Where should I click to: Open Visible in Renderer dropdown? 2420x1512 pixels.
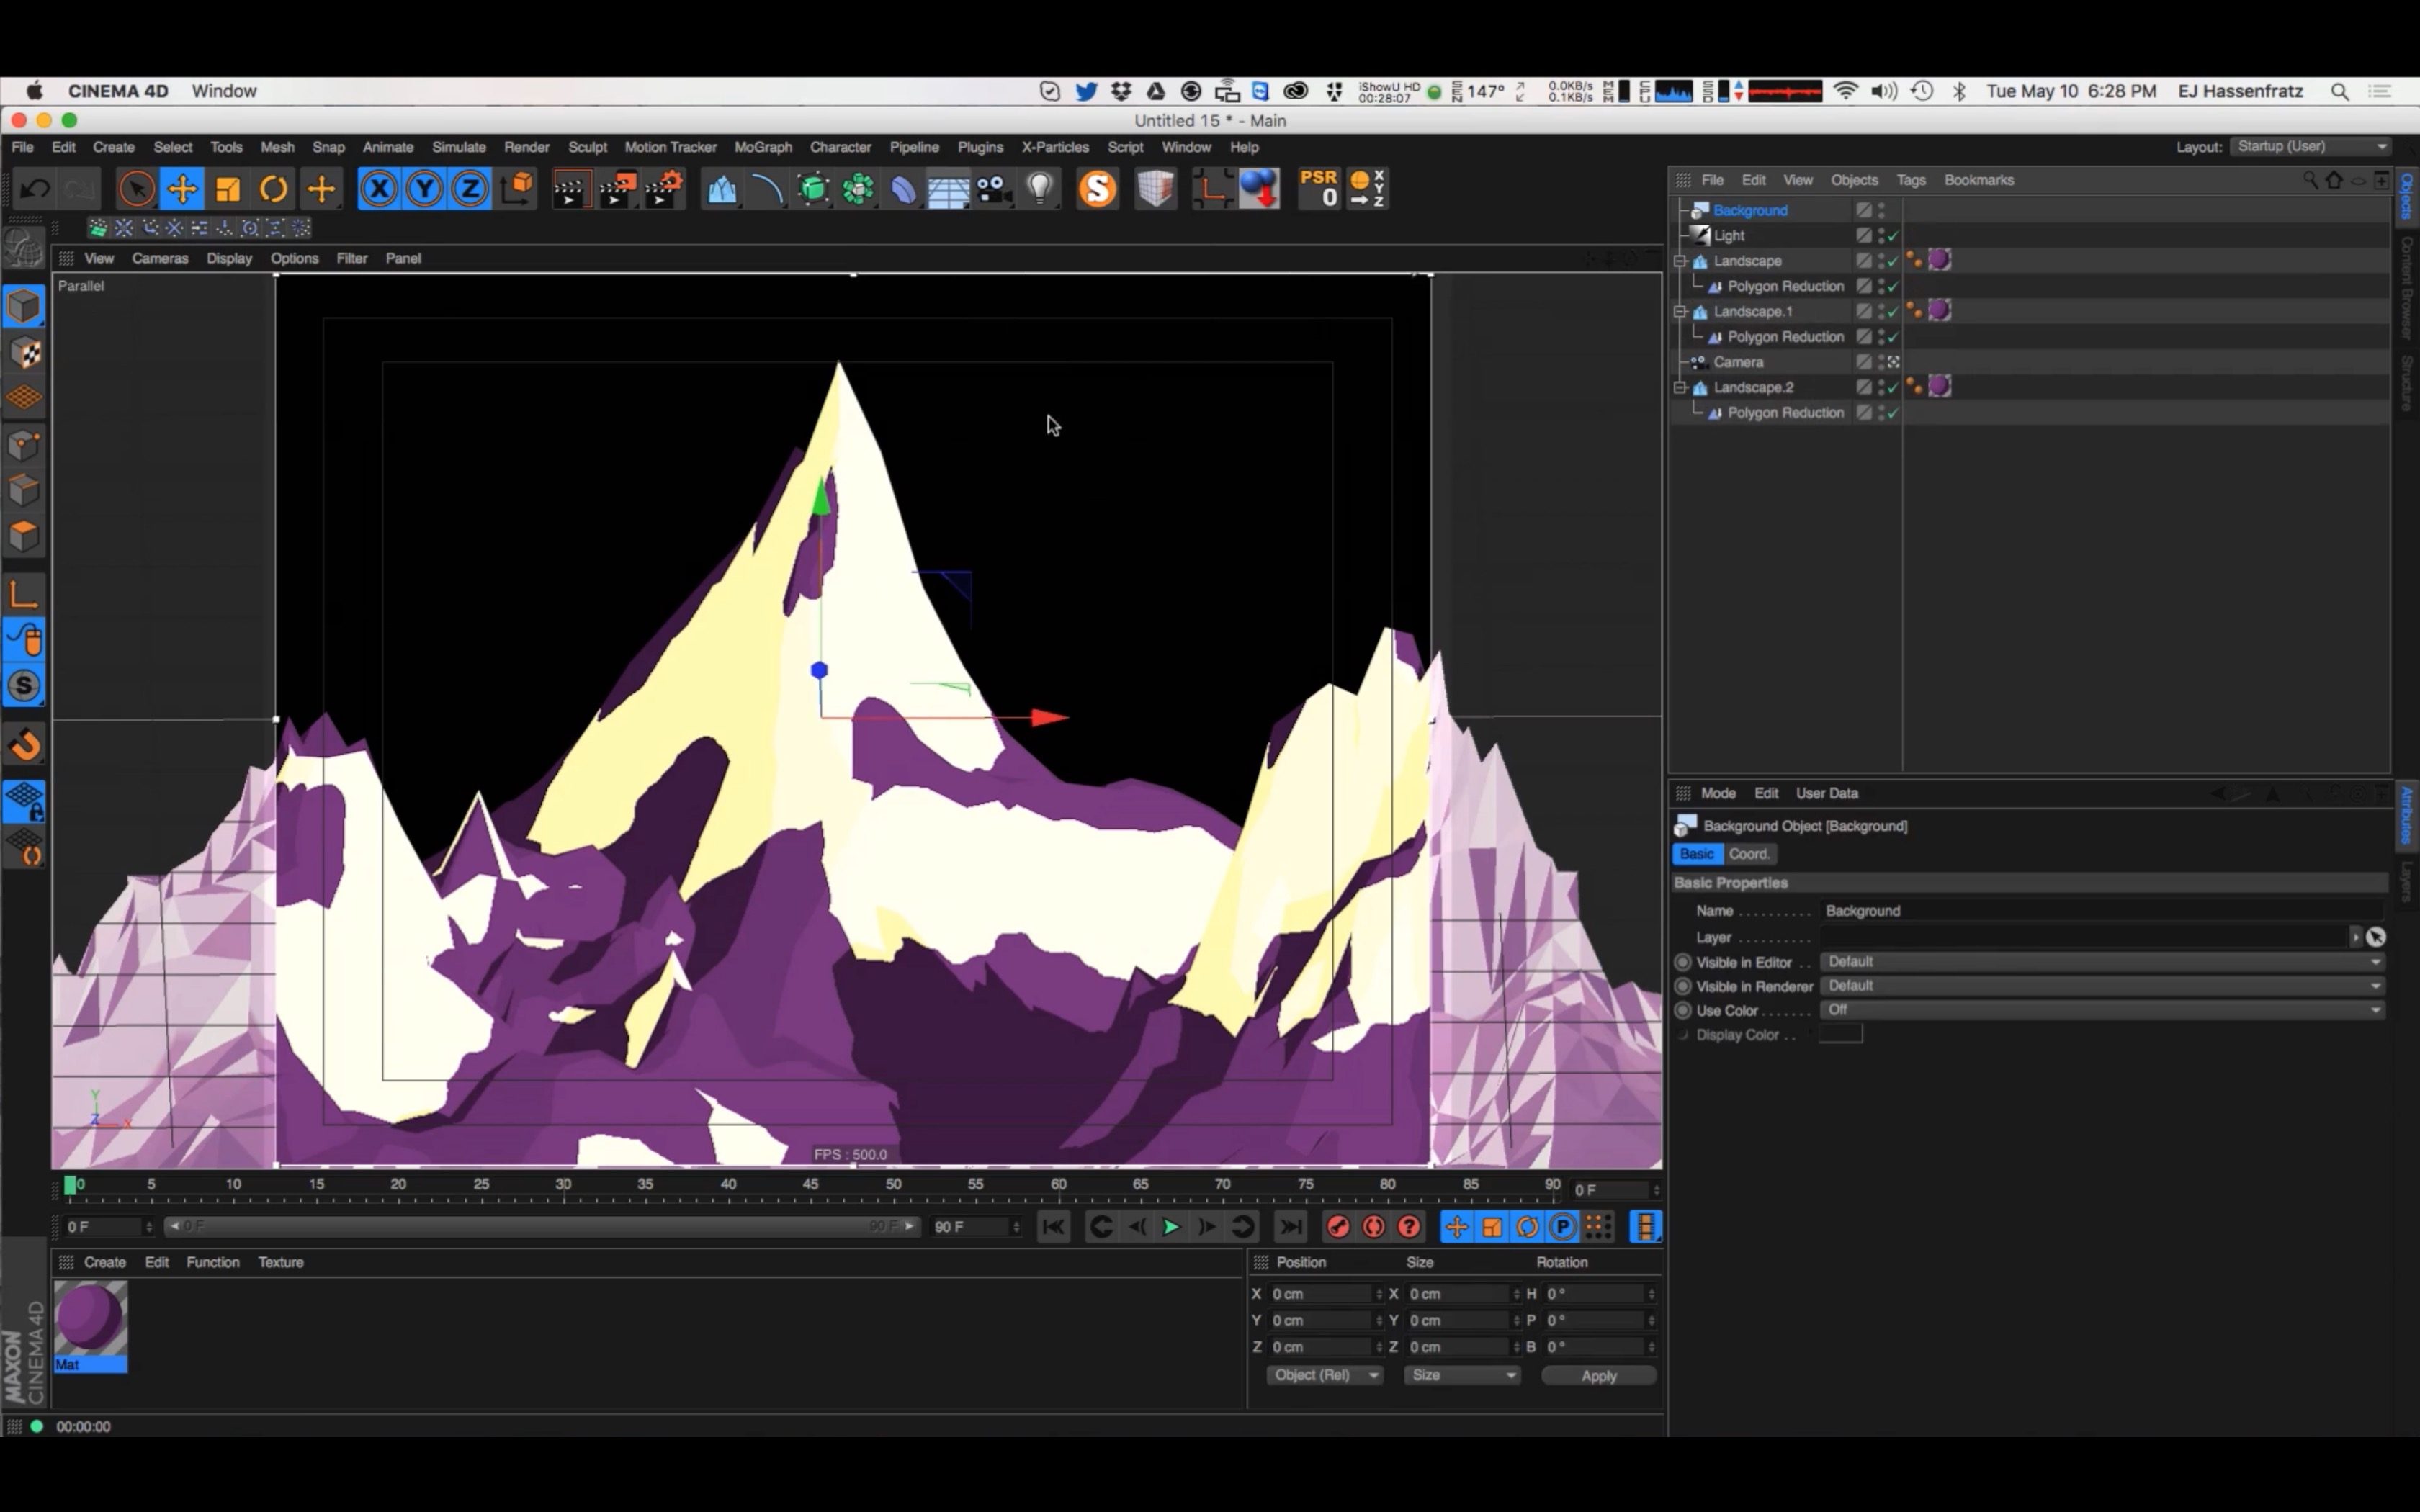point(2102,986)
